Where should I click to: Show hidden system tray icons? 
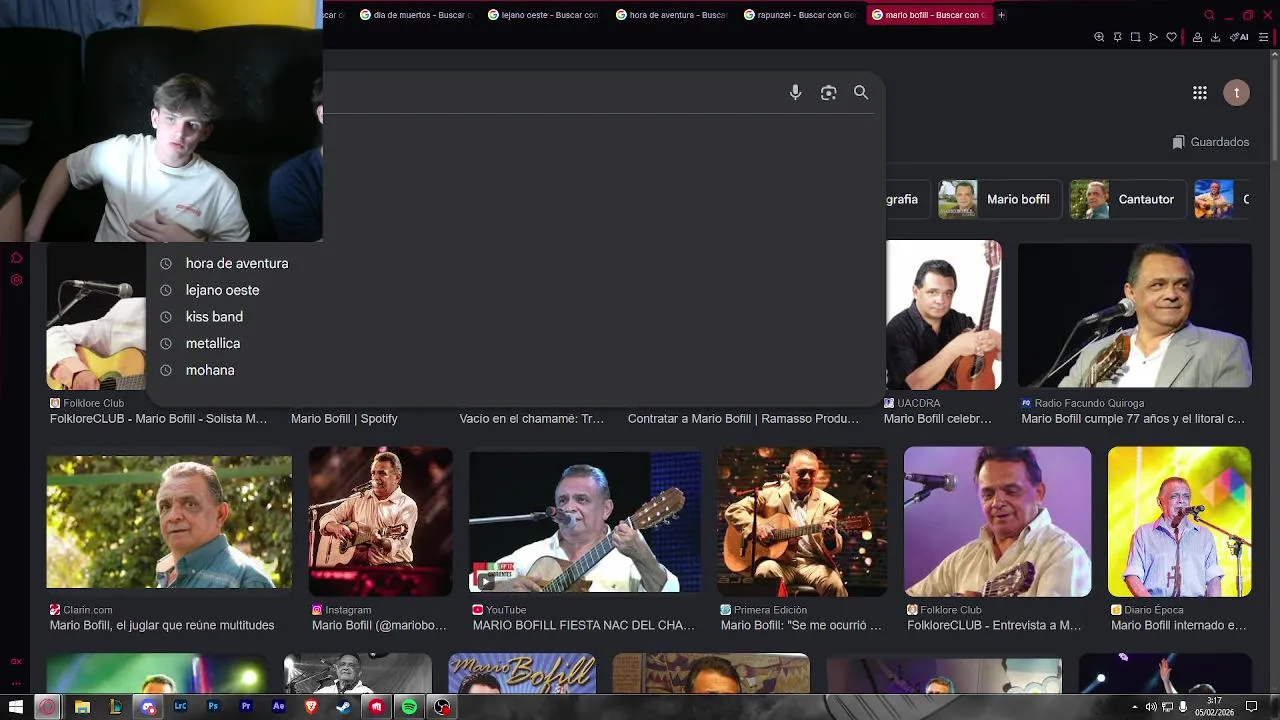click(x=1135, y=707)
